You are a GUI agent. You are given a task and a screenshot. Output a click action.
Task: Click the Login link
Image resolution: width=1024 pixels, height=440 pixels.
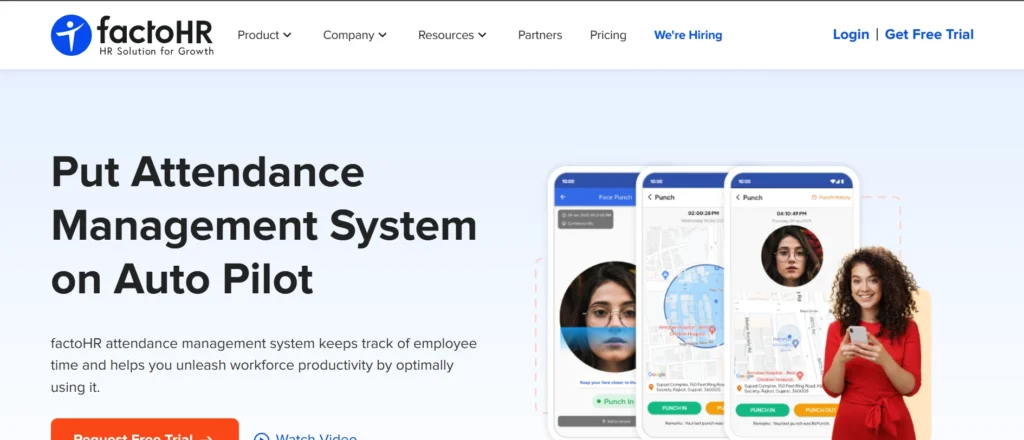(x=851, y=35)
